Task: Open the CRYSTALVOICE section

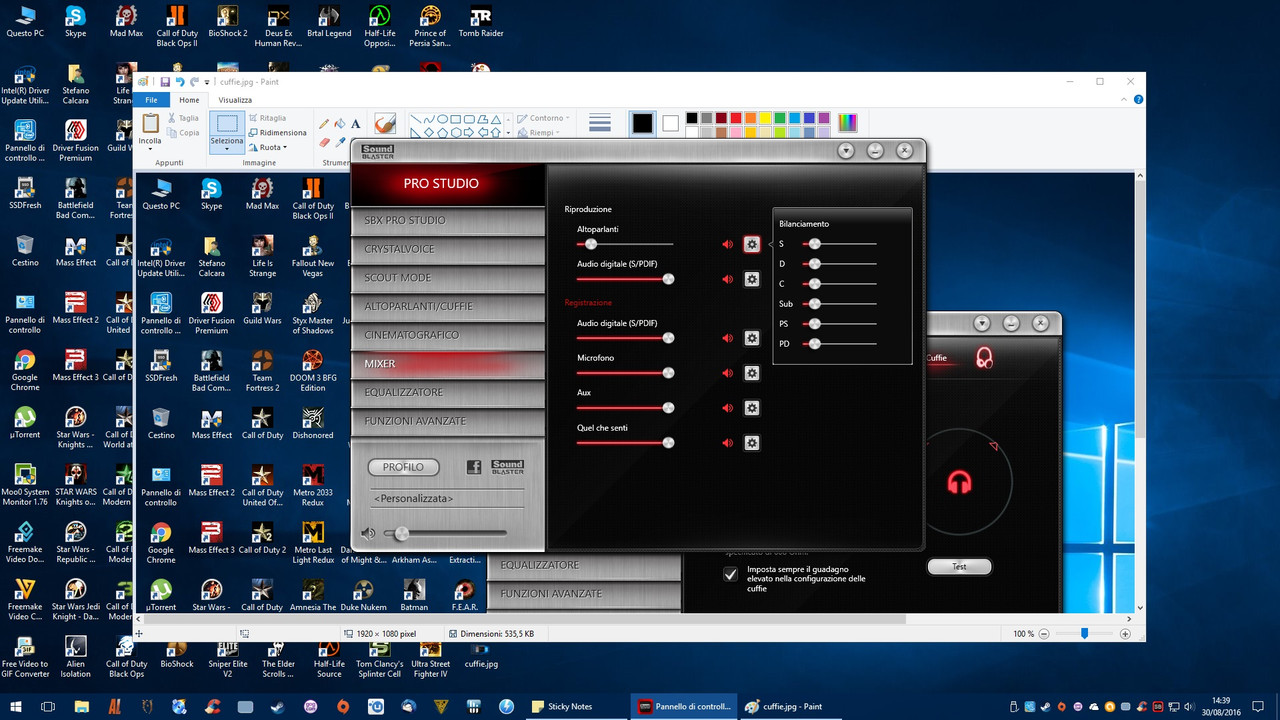Action: pyautogui.click(x=447, y=249)
